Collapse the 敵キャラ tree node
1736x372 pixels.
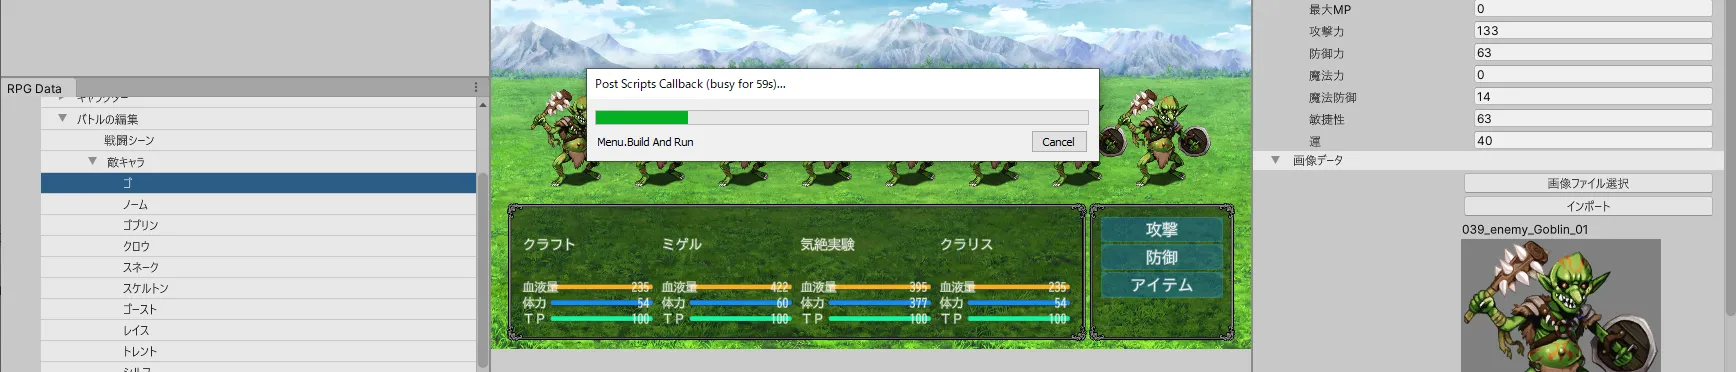[x=93, y=161]
